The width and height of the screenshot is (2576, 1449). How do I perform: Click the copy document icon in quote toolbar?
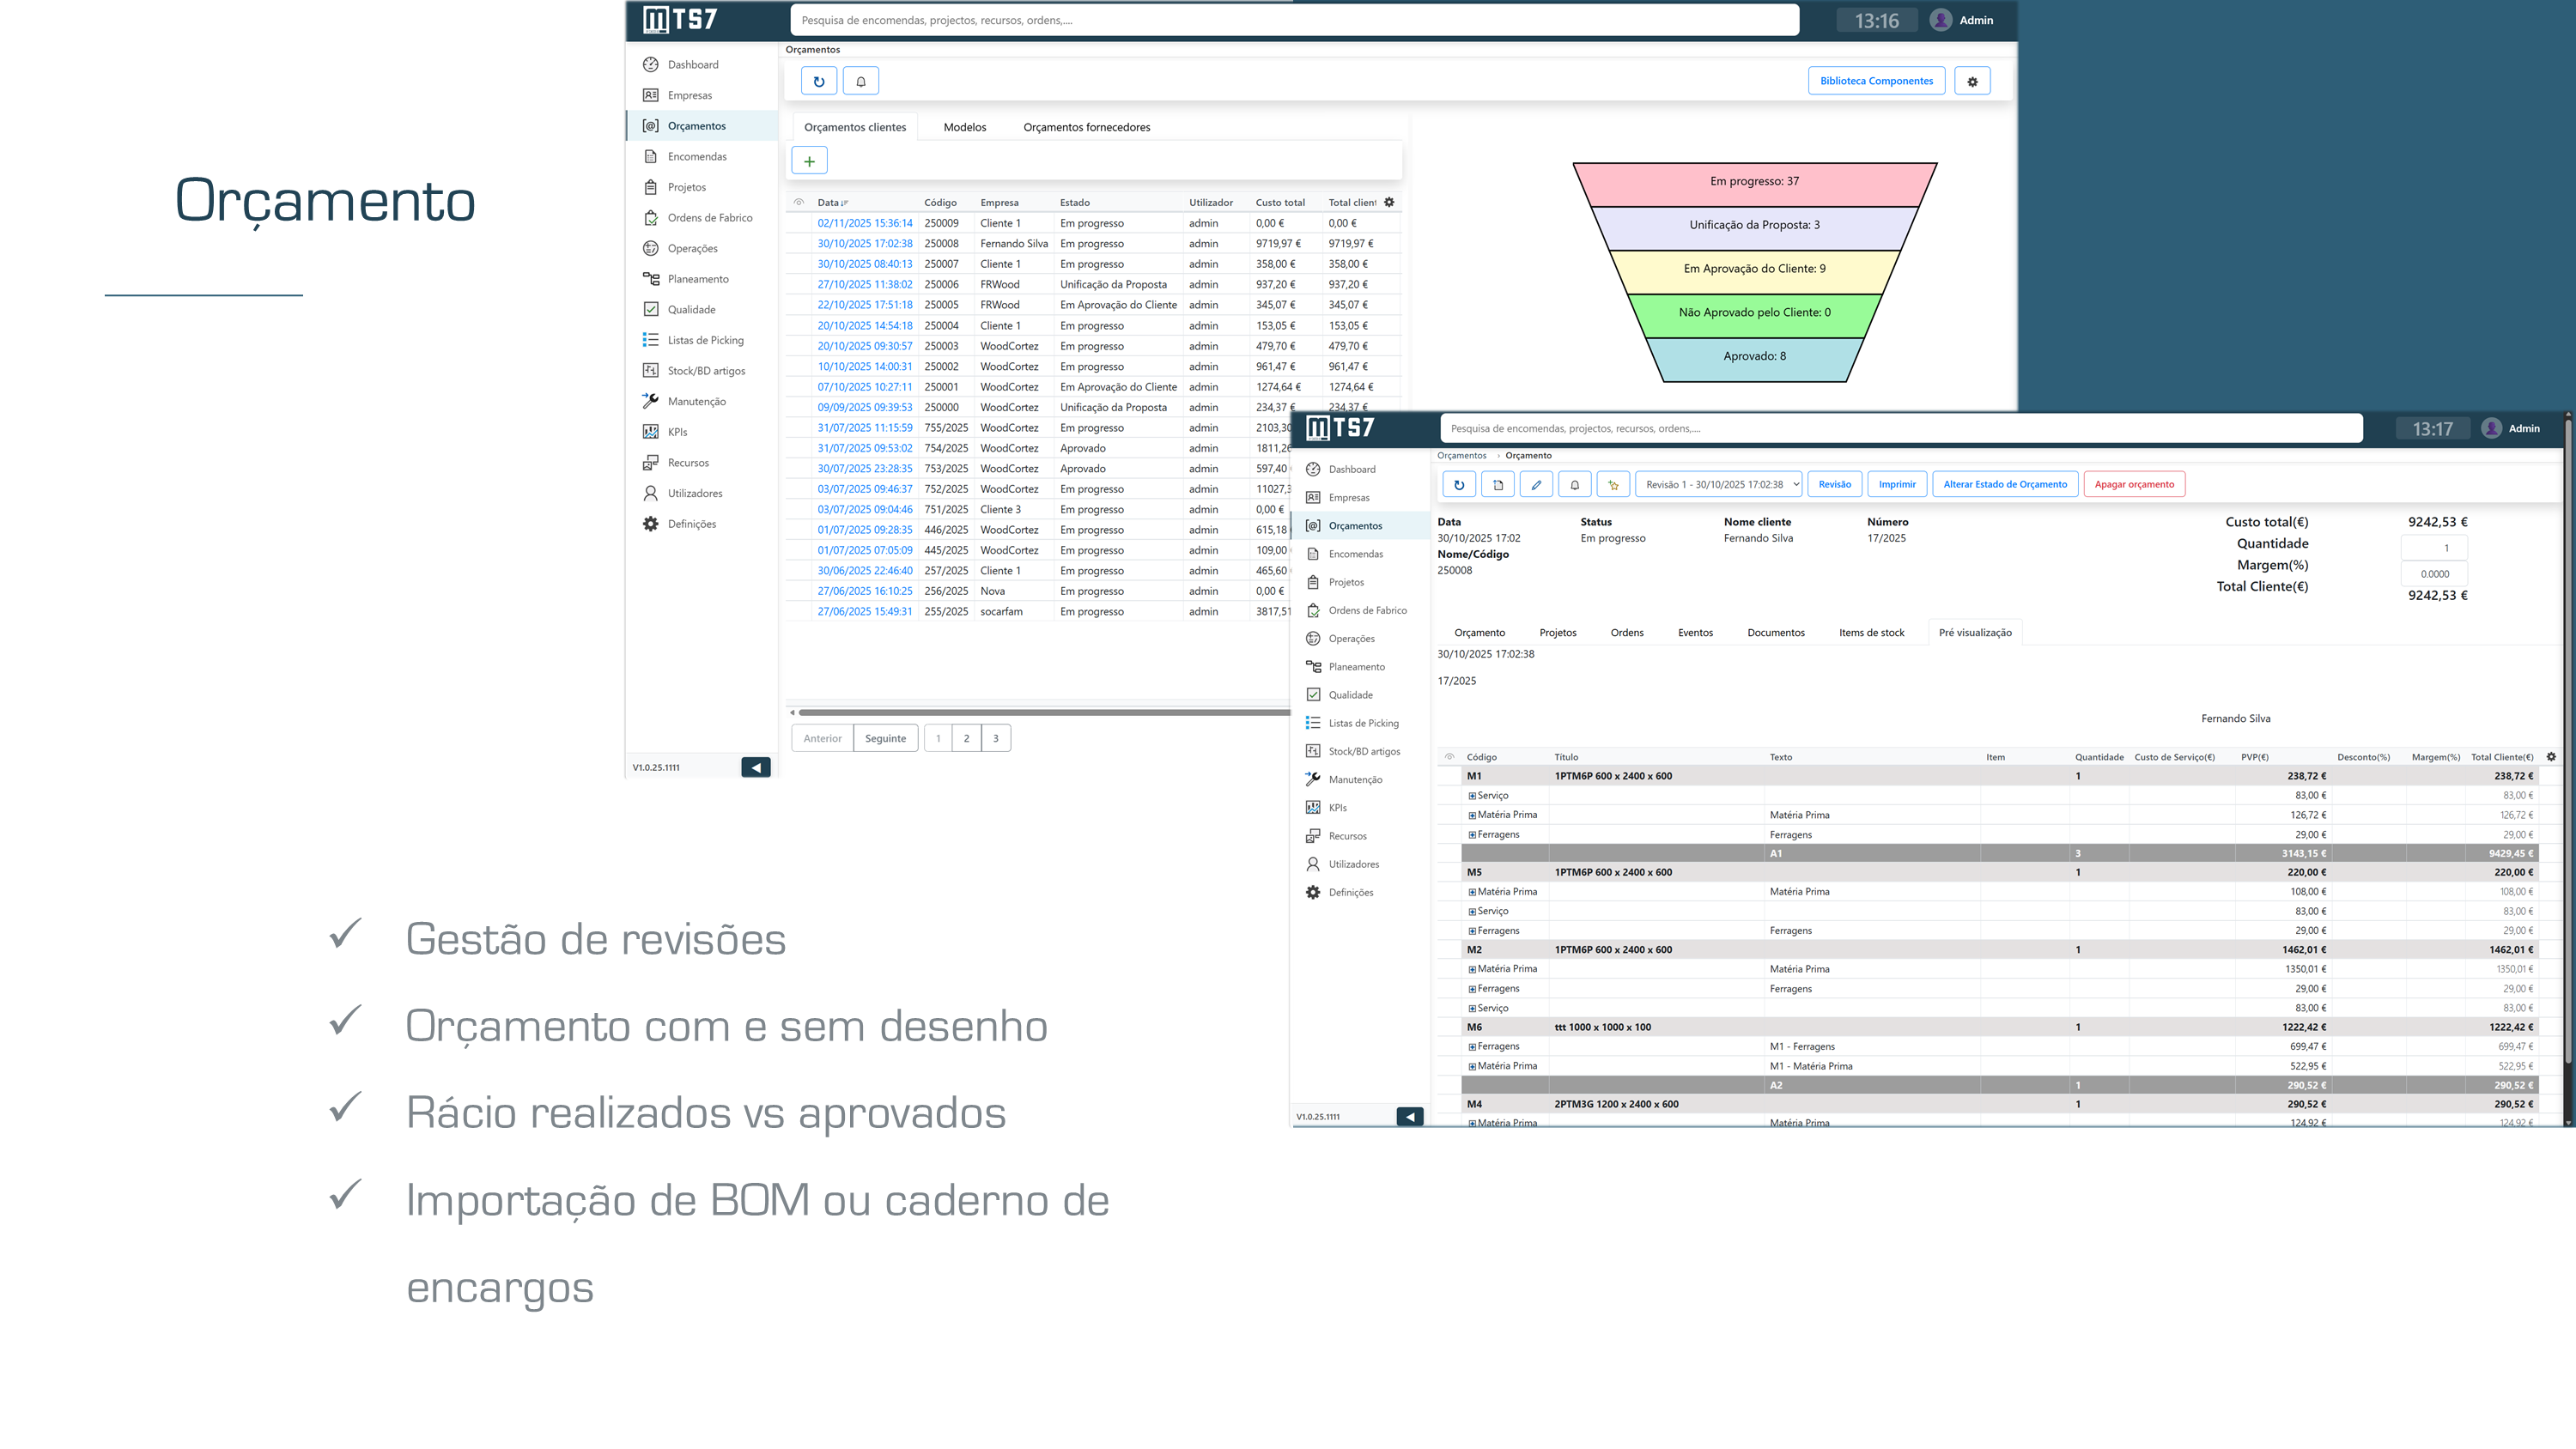point(1498,484)
